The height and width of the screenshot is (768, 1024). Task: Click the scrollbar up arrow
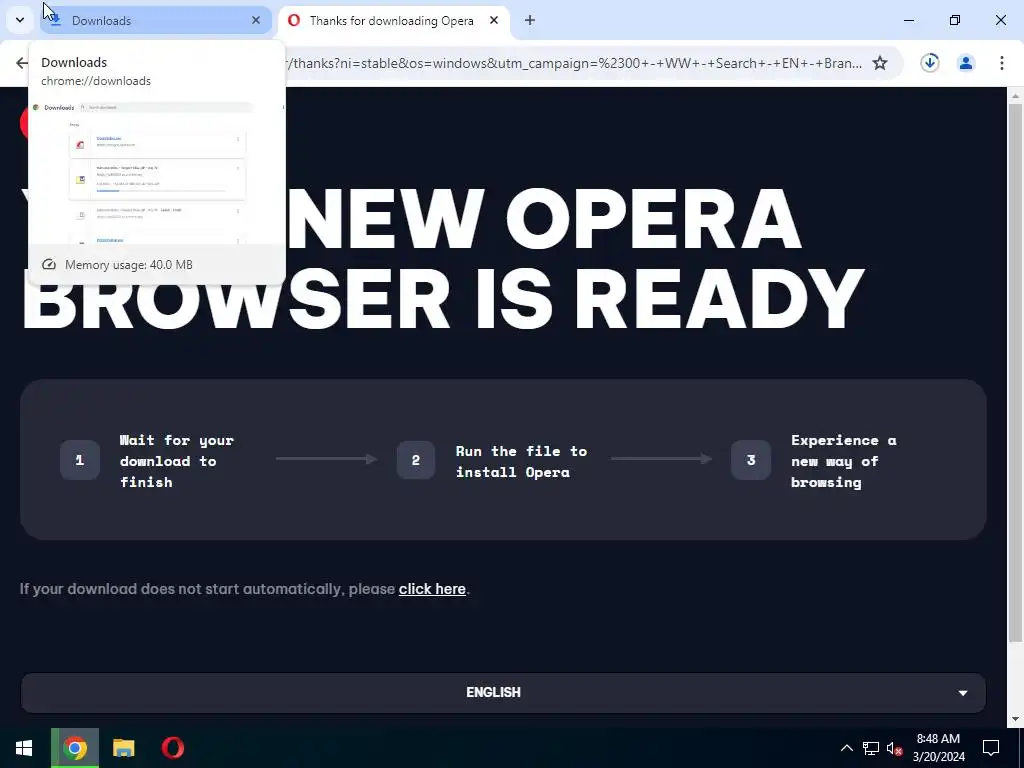(1015, 95)
